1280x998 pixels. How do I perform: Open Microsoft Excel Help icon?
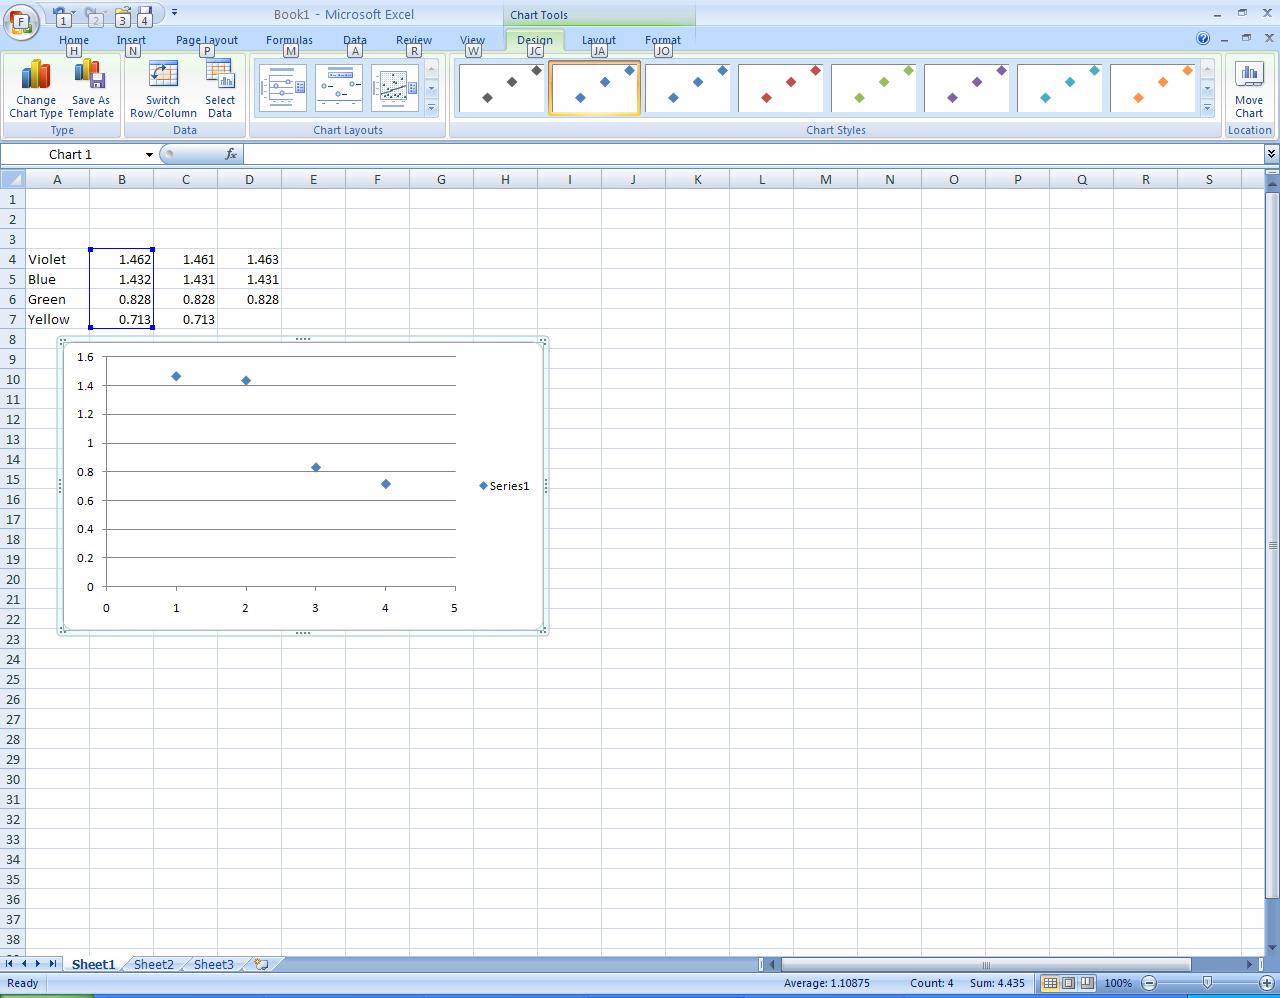tap(1203, 38)
